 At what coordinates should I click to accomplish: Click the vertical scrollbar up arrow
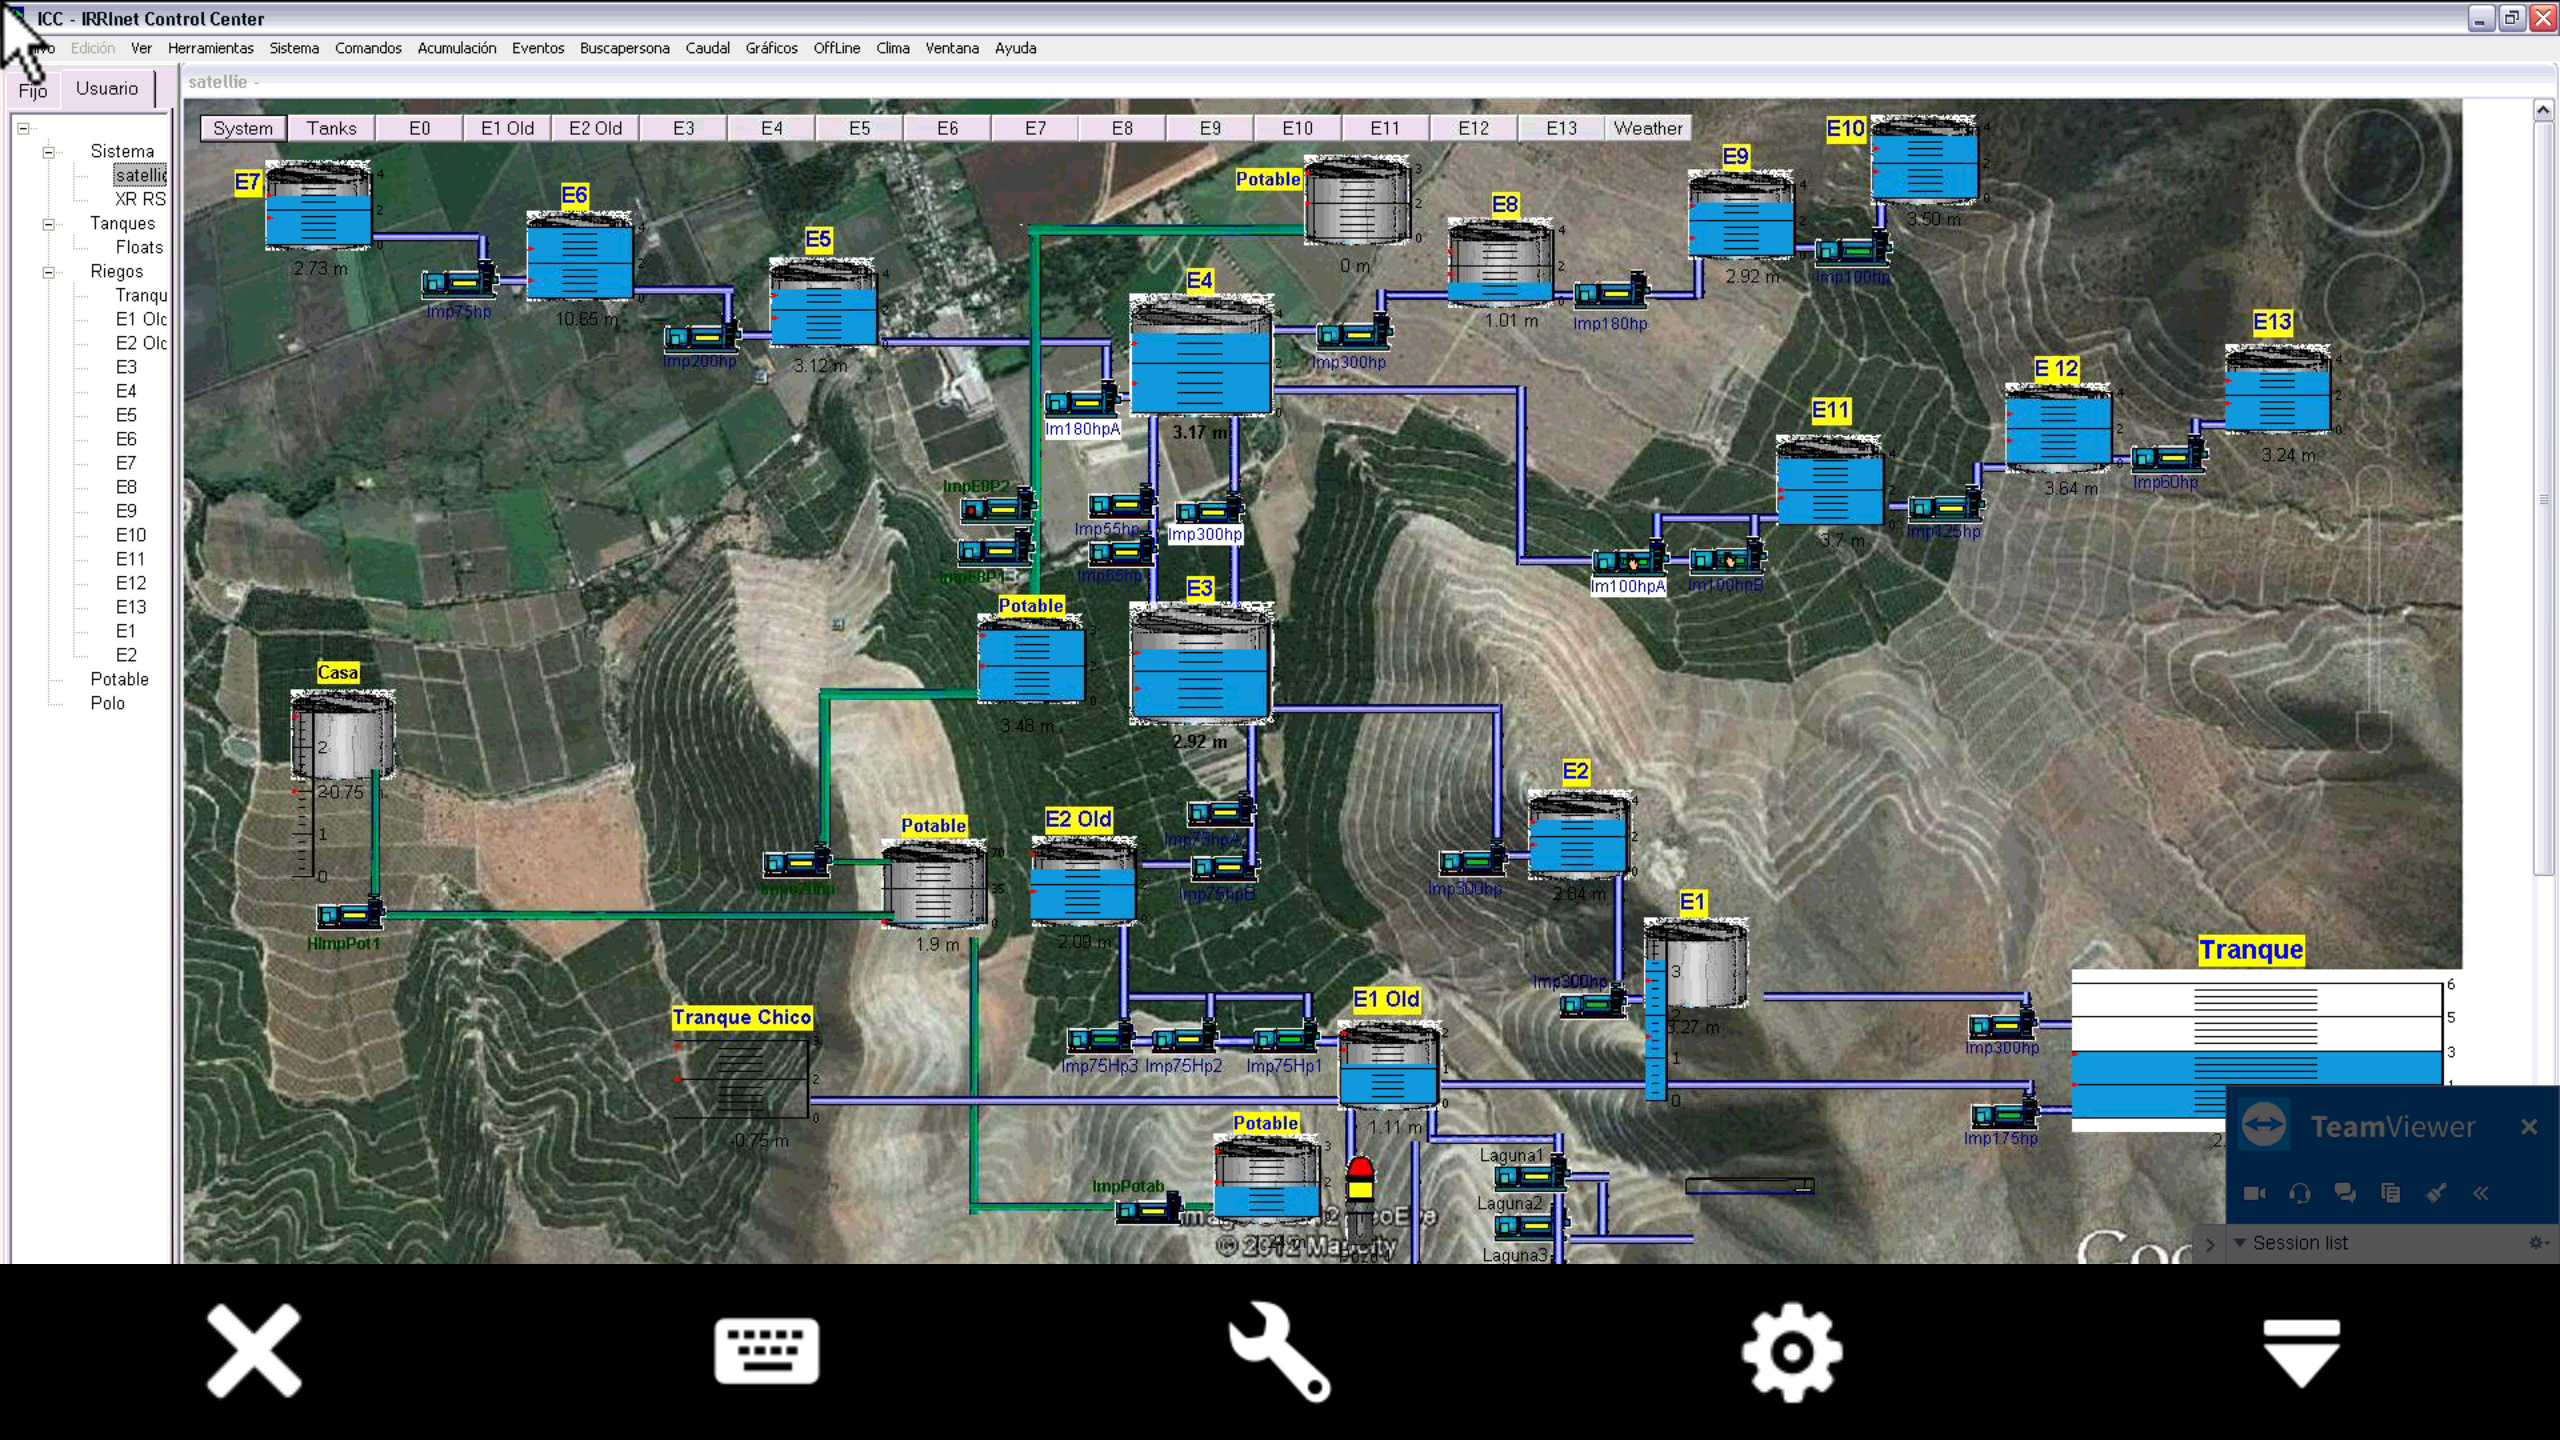click(x=2543, y=109)
